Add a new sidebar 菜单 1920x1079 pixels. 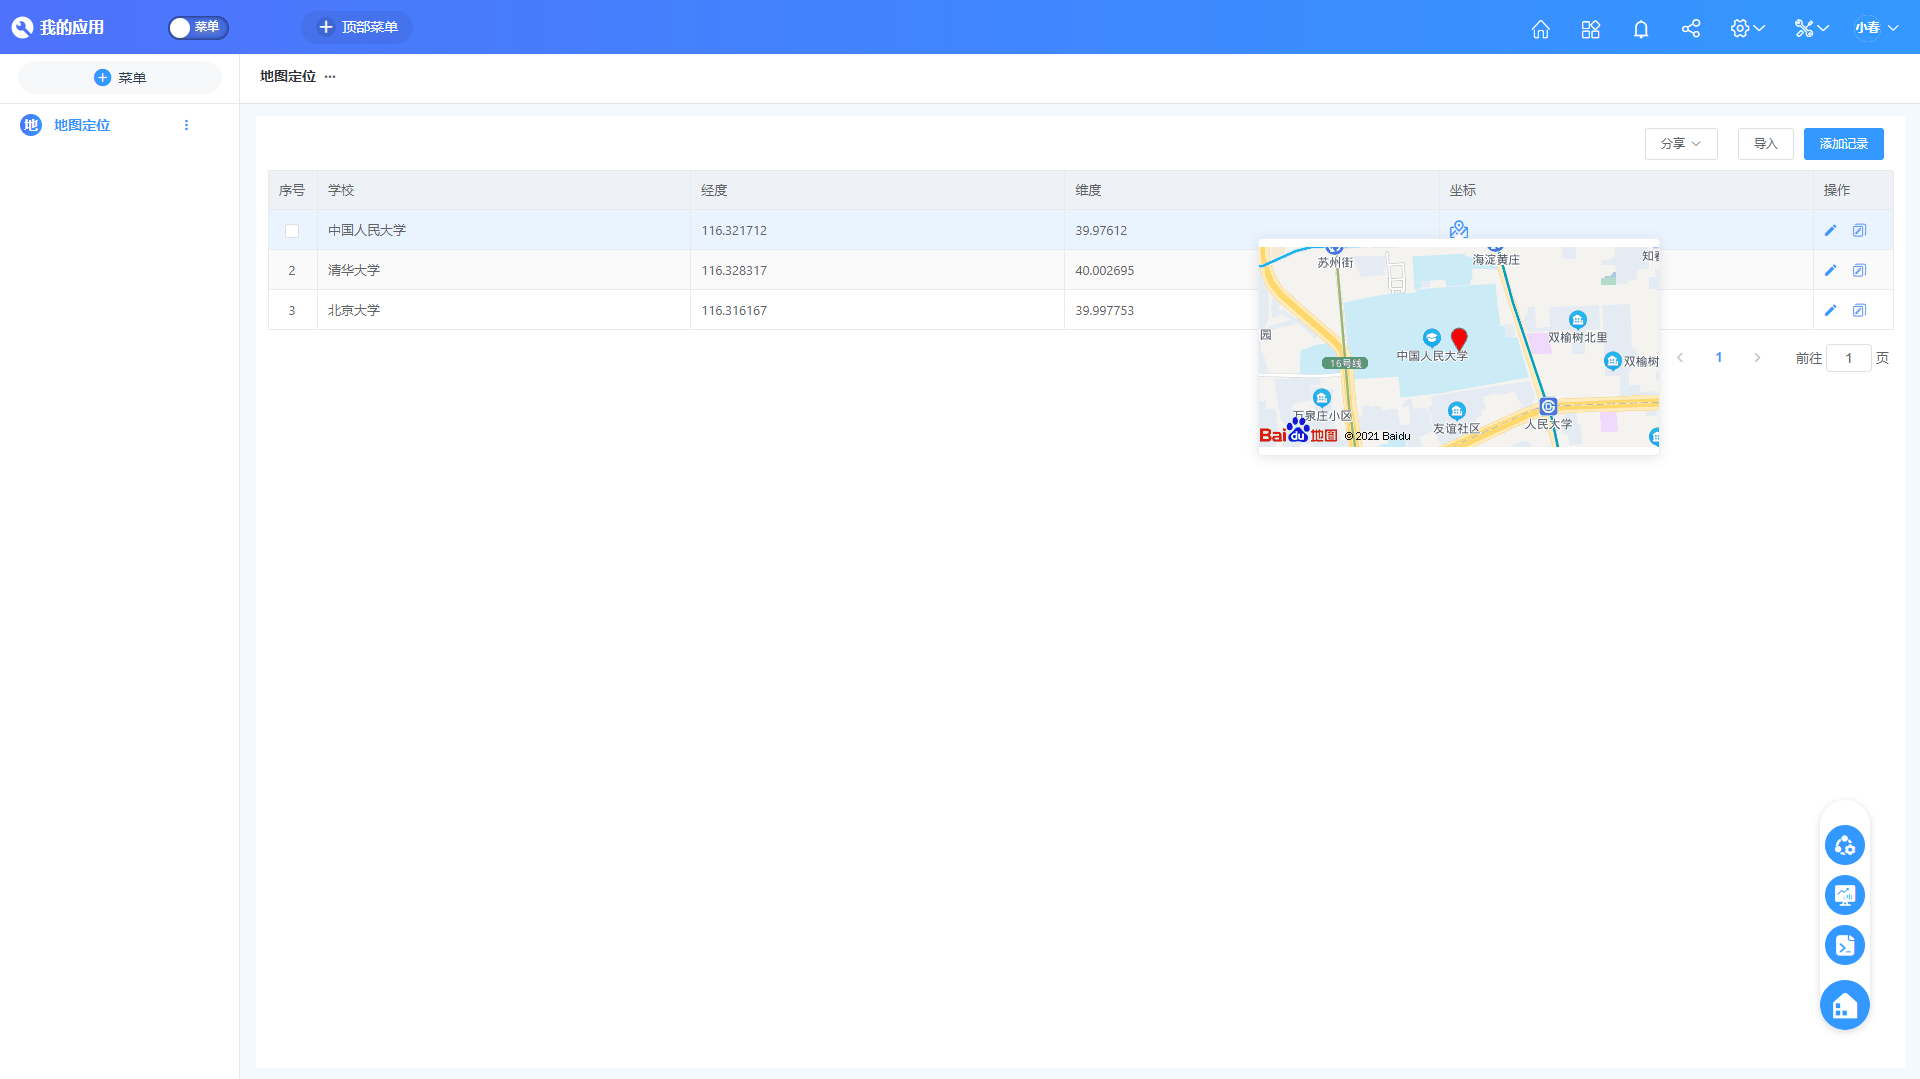tap(120, 77)
